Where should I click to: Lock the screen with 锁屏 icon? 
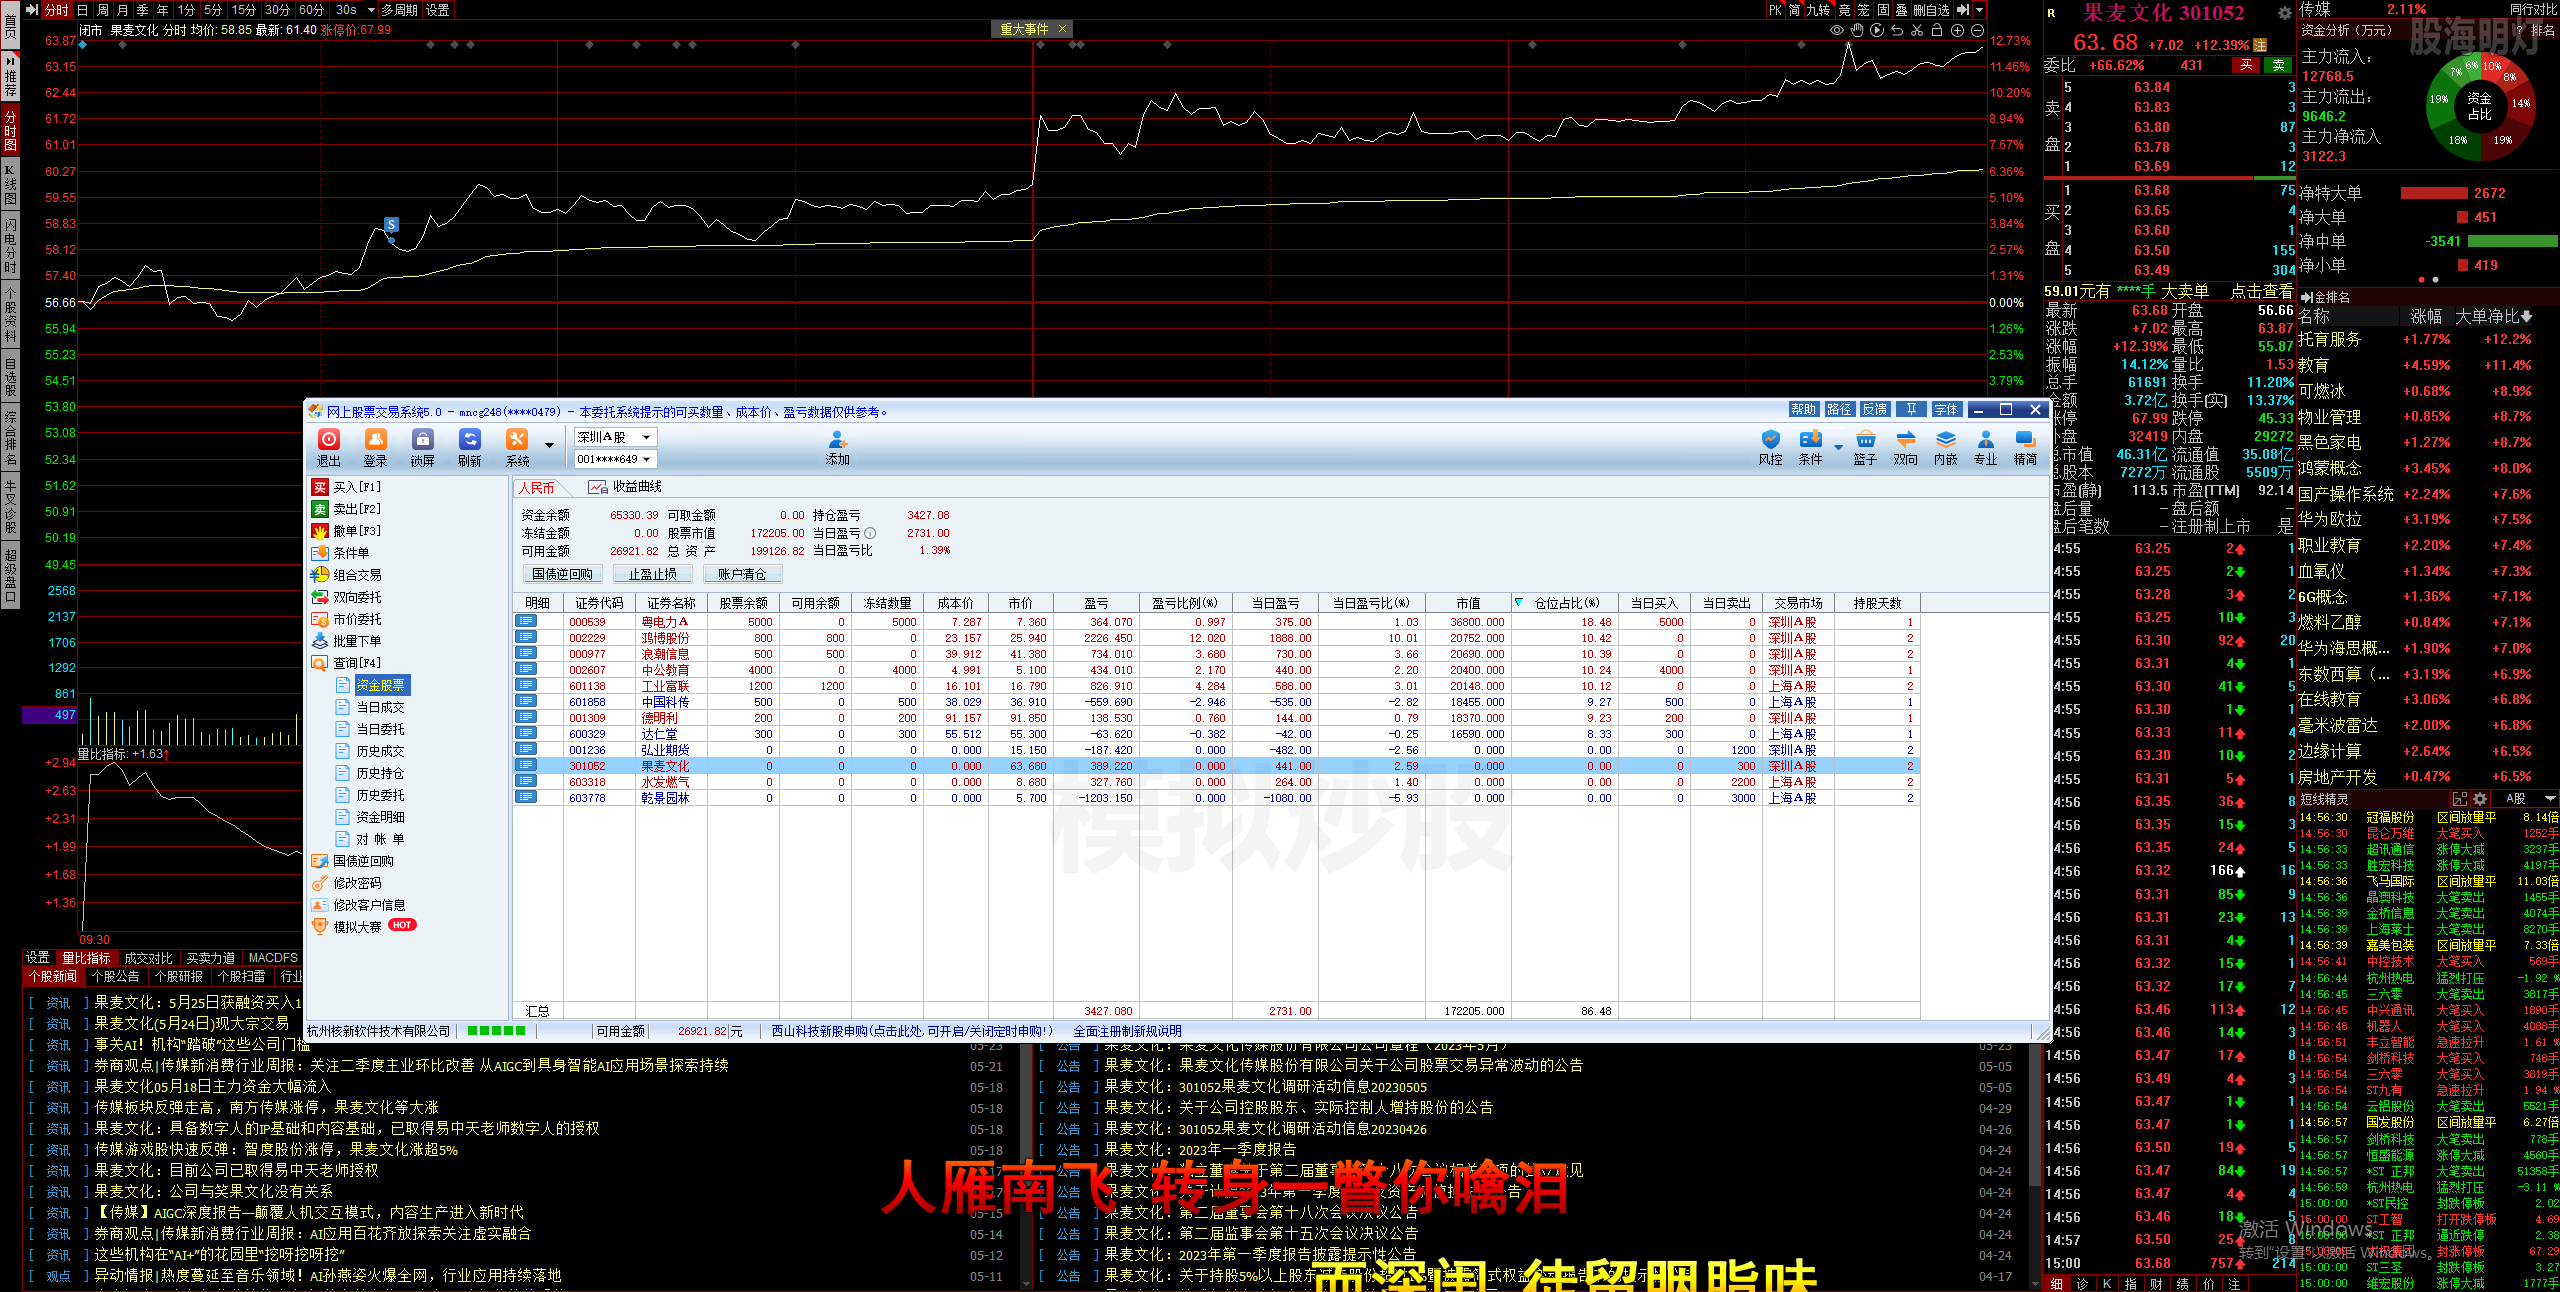coord(423,447)
